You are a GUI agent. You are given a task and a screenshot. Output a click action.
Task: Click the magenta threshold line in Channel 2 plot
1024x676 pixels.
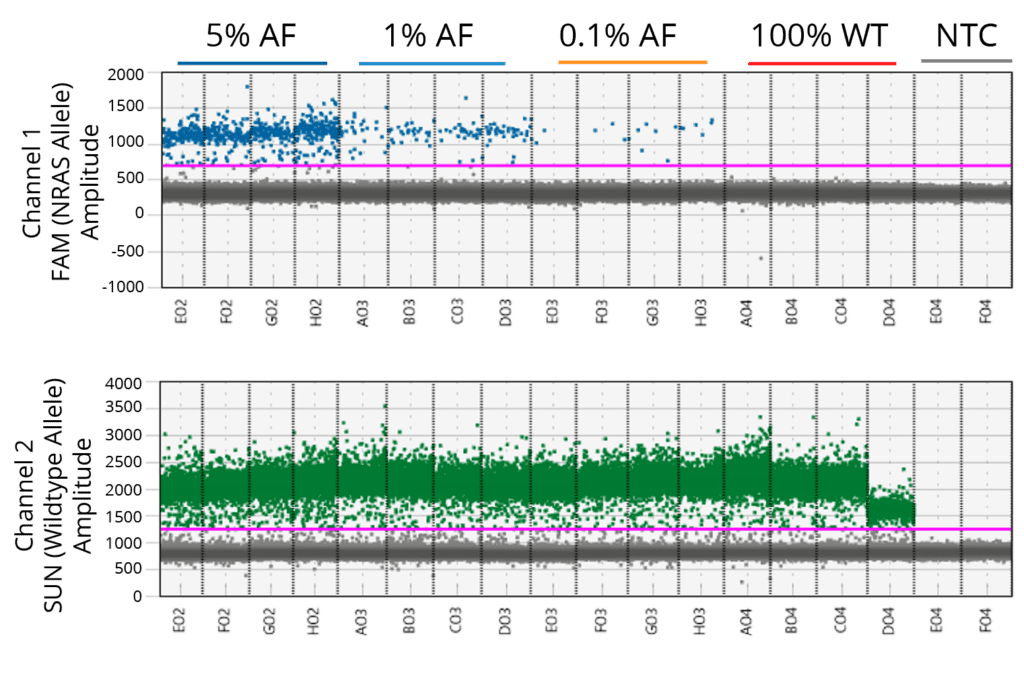(x=580, y=529)
